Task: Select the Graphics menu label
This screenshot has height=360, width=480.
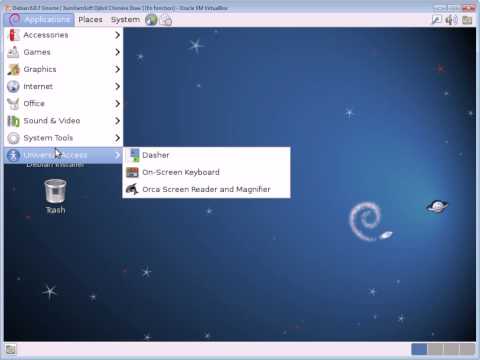Action: [40, 69]
